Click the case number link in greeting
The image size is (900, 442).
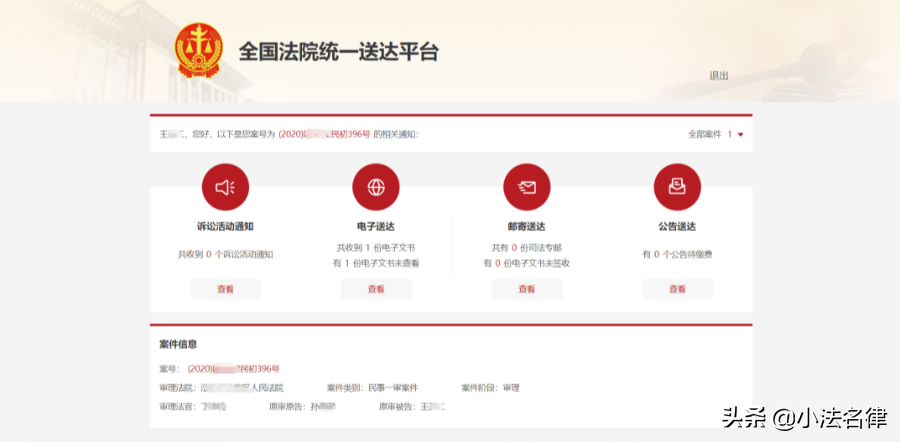coord(324,134)
